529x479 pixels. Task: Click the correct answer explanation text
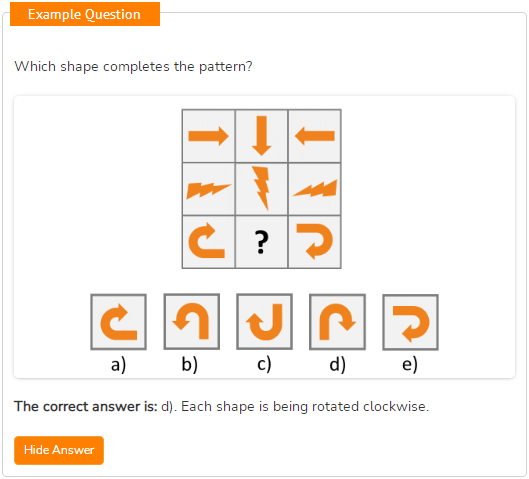point(221,406)
